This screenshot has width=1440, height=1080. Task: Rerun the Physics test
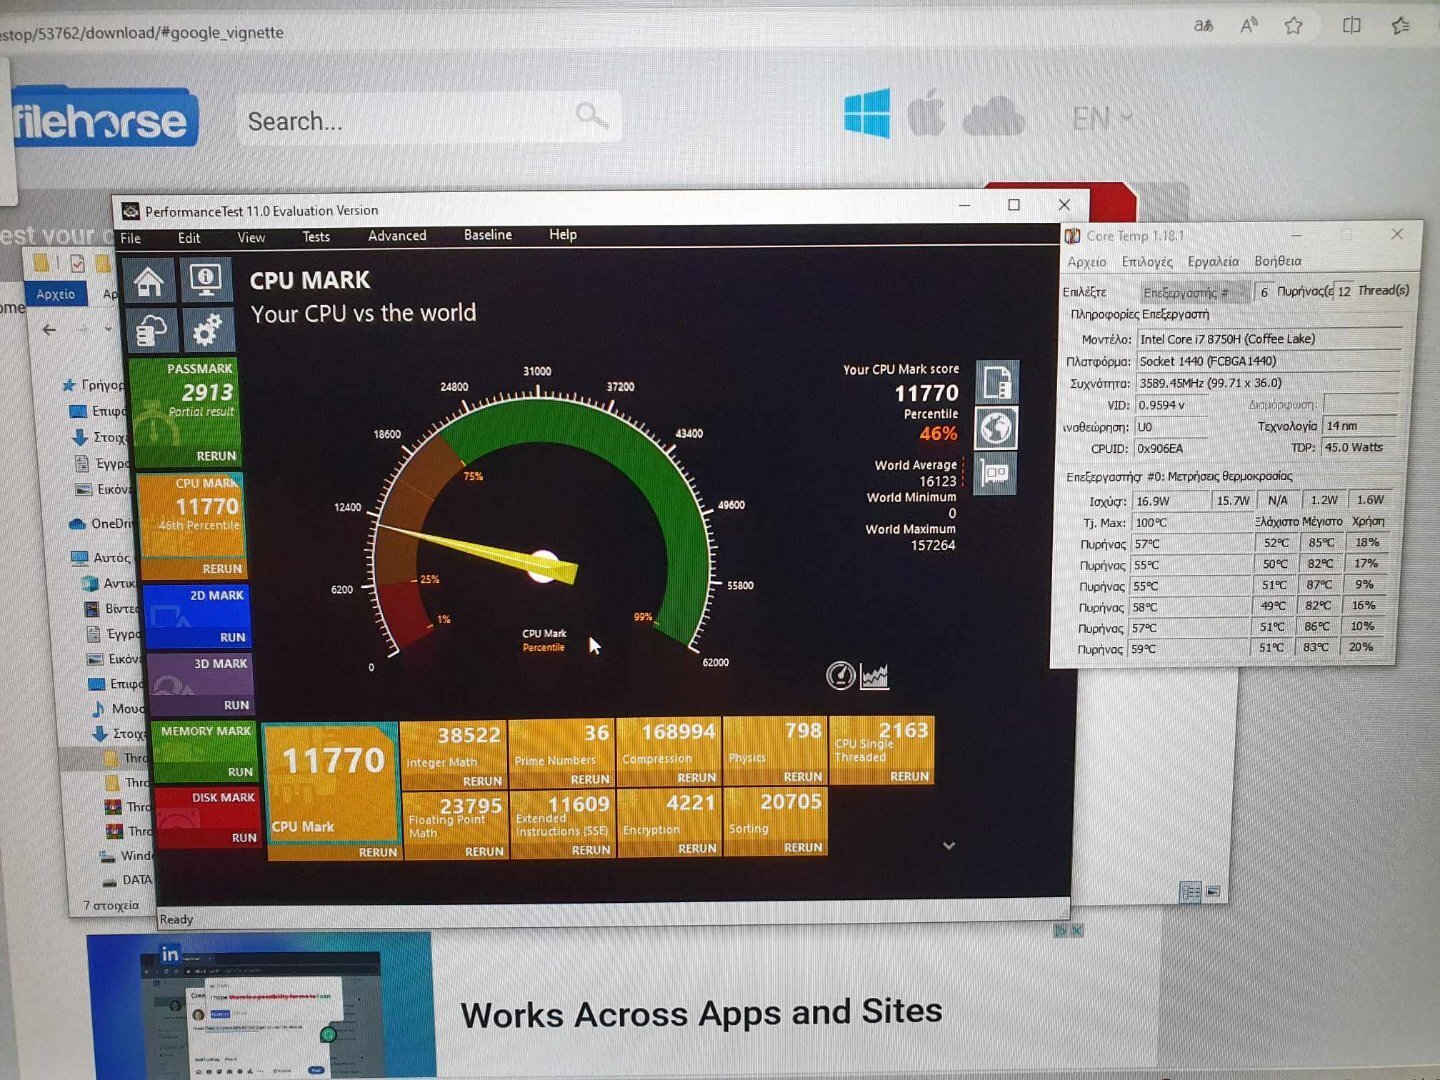click(803, 777)
